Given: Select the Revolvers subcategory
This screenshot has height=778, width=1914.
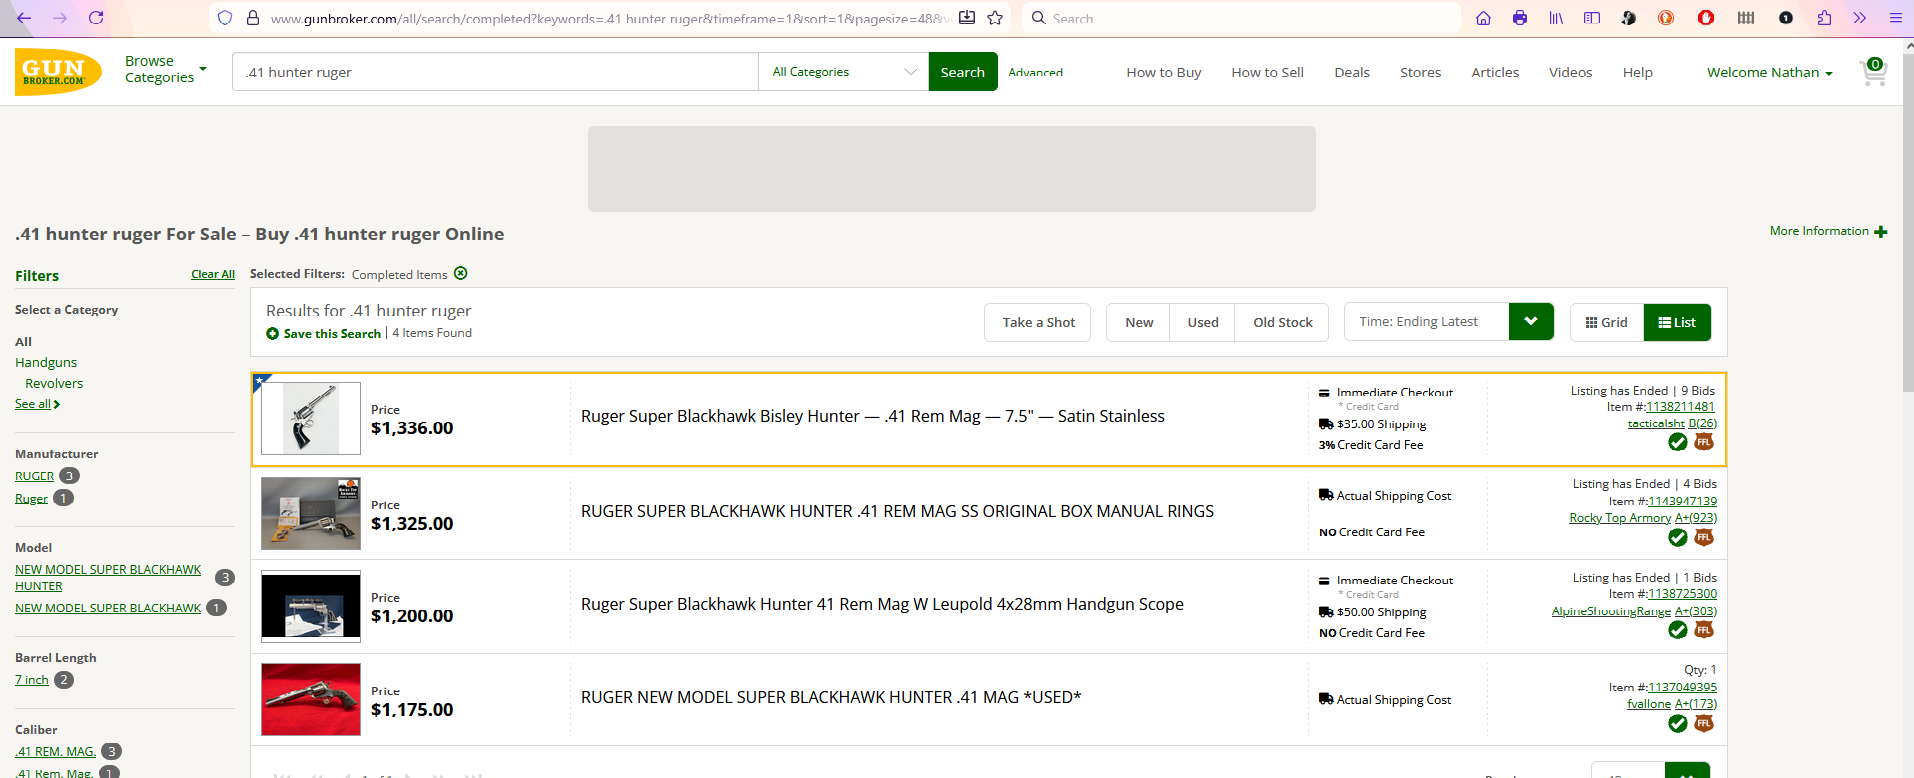Looking at the screenshot, I should pos(54,383).
